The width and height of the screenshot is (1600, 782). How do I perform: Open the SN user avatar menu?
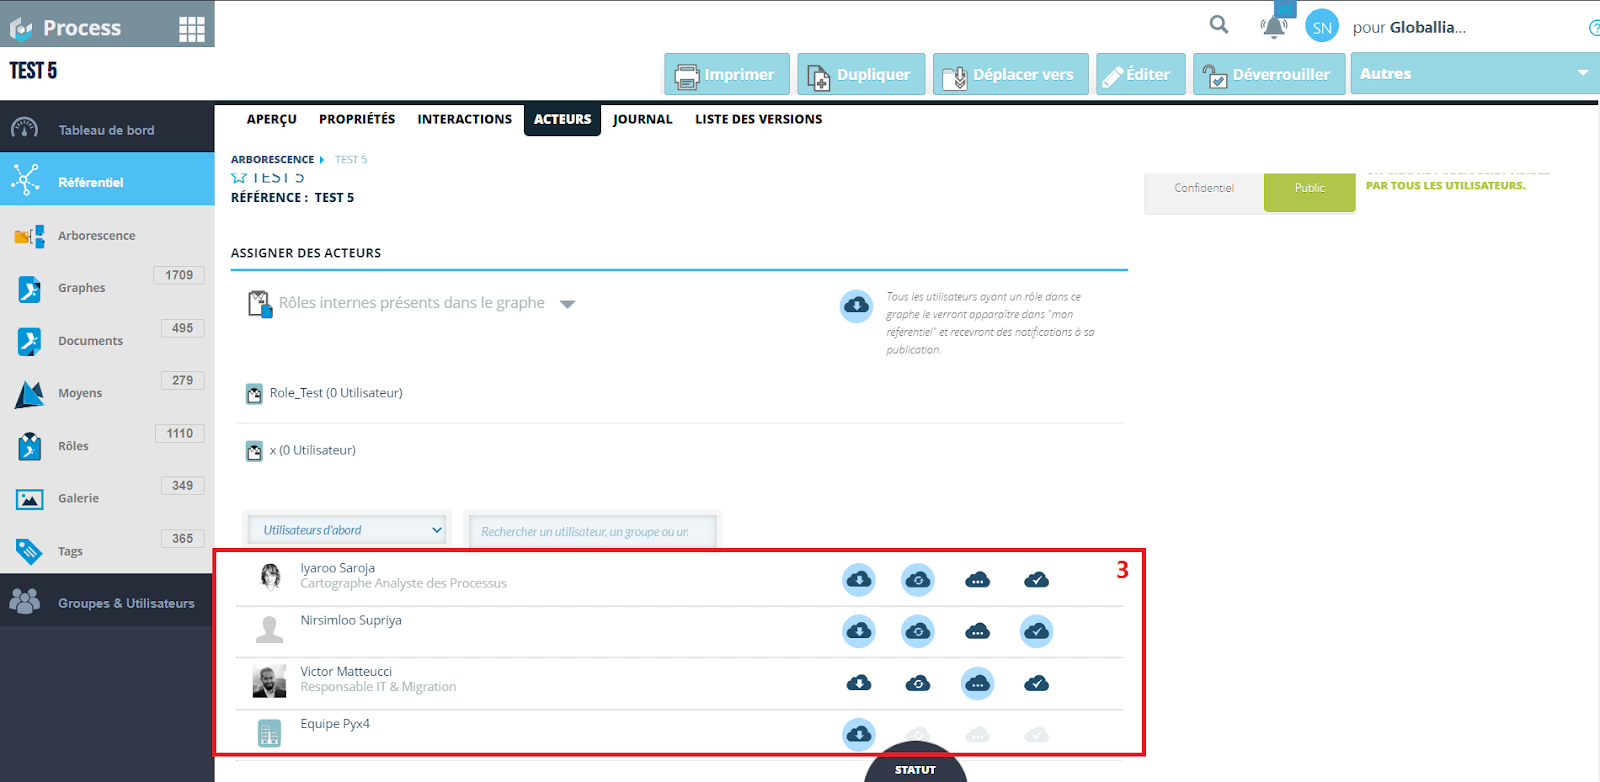pos(1322,27)
